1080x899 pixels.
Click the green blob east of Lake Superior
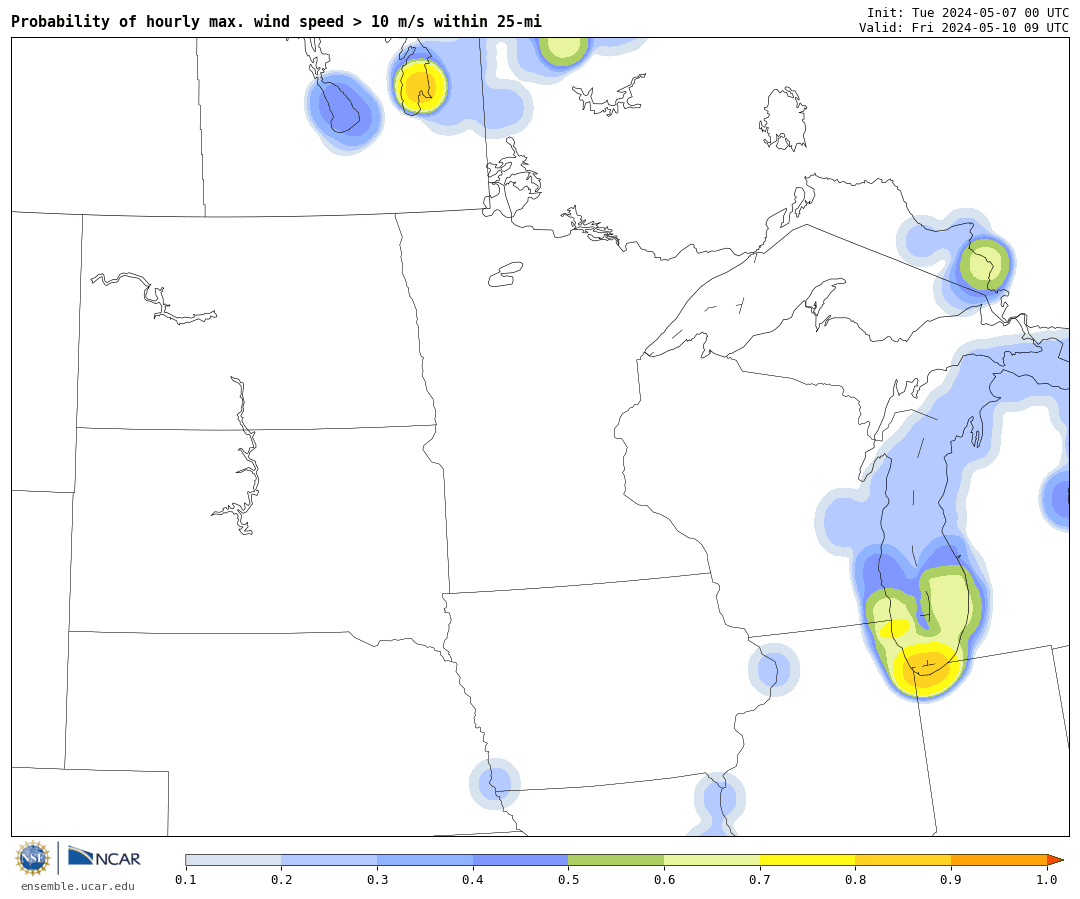click(985, 264)
